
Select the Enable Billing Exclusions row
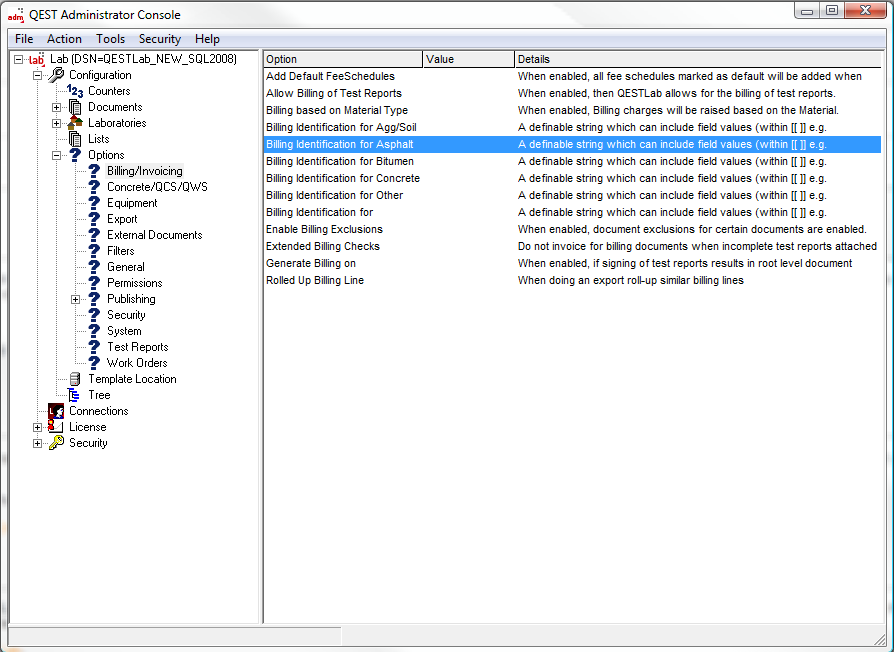point(324,229)
